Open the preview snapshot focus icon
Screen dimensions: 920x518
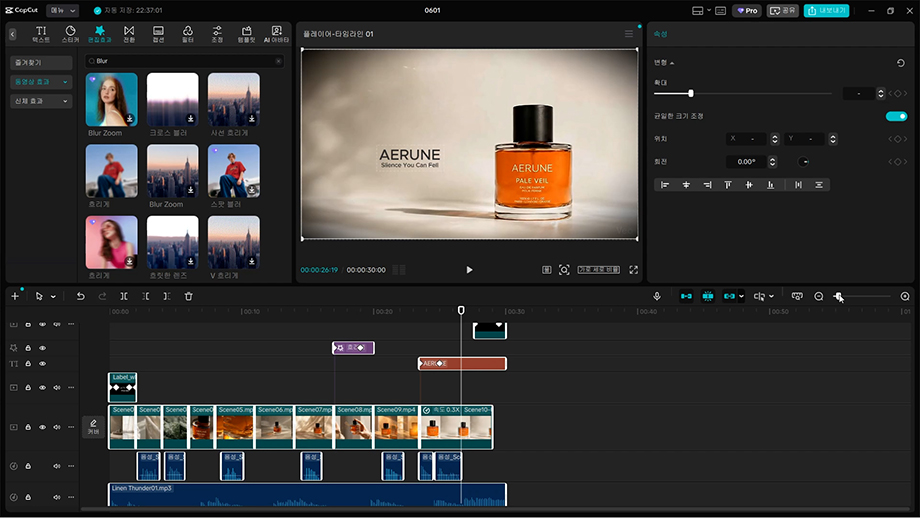[x=564, y=270]
